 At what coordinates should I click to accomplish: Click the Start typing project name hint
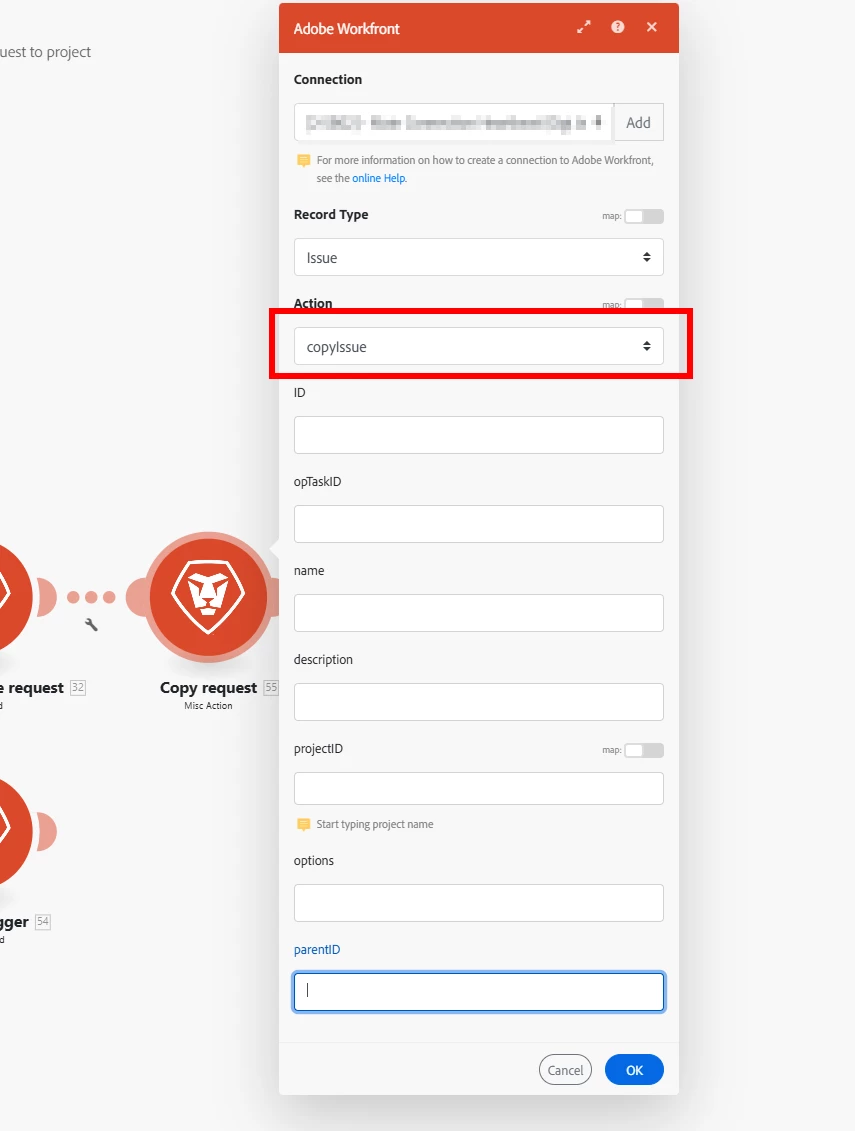pyautogui.click(x=374, y=824)
